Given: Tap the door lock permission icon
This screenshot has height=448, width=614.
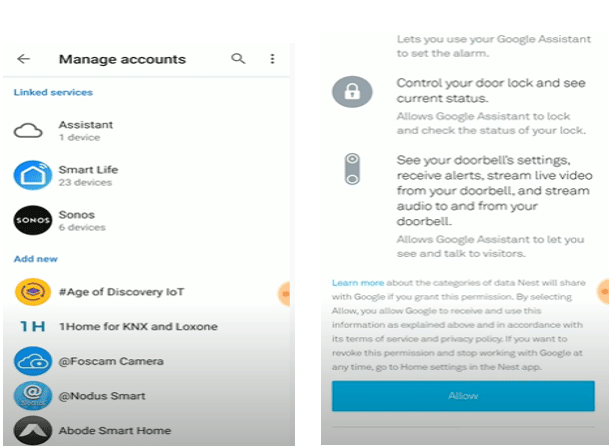Looking at the screenshot, I should click(x=352, y=92).
